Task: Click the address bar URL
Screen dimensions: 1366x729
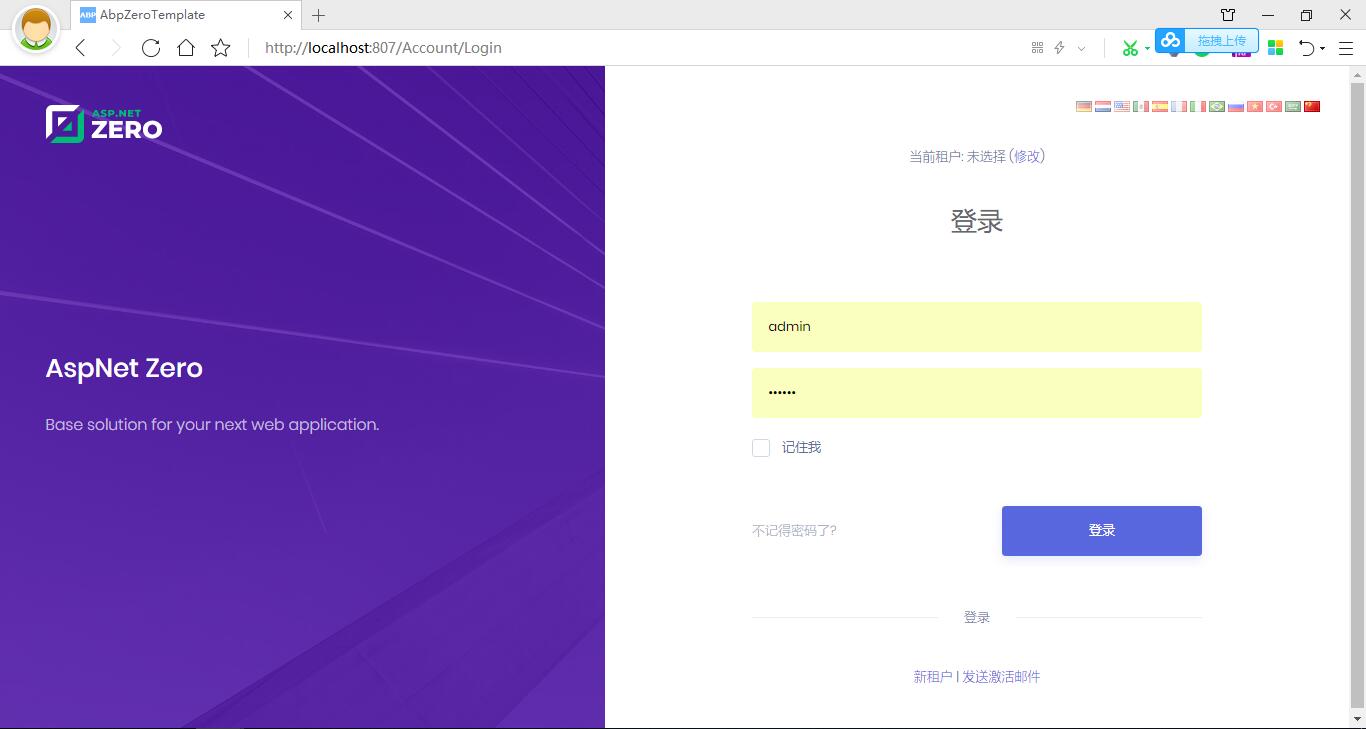Action: (383, 48)
